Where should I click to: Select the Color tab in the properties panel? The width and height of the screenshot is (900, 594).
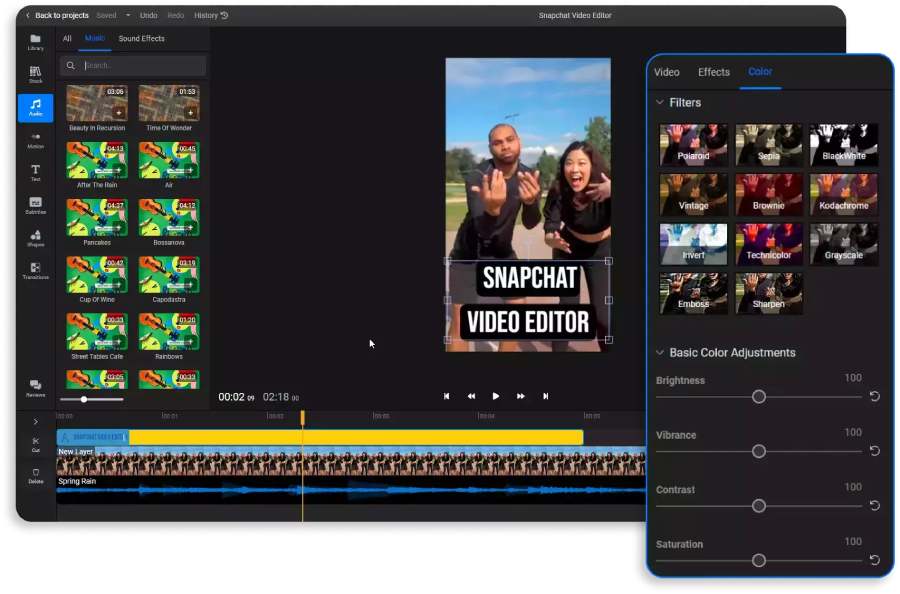(760, 72)
